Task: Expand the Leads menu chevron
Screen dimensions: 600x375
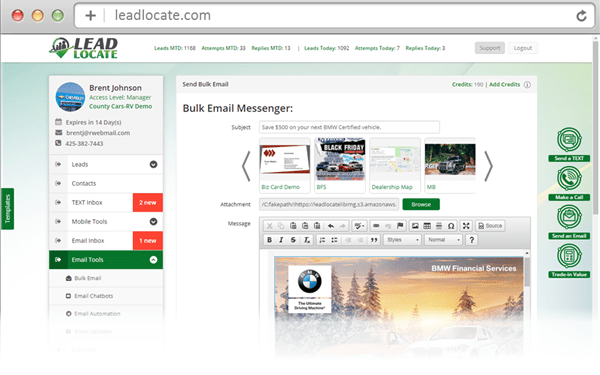Action: click(153, 165)
